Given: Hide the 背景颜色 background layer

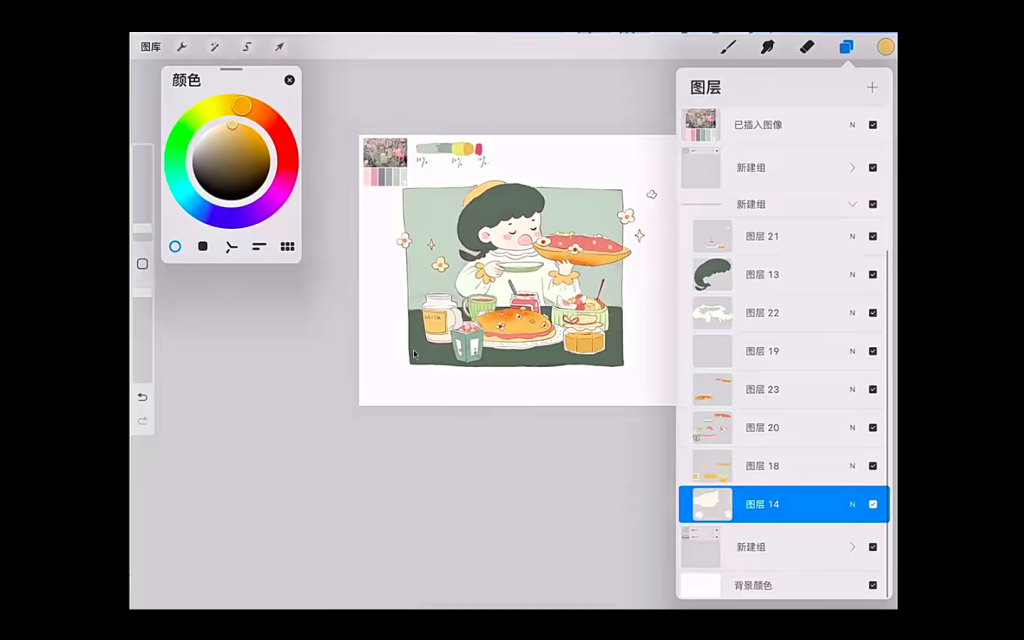Looking at the screenshot, I should (873, 585).
